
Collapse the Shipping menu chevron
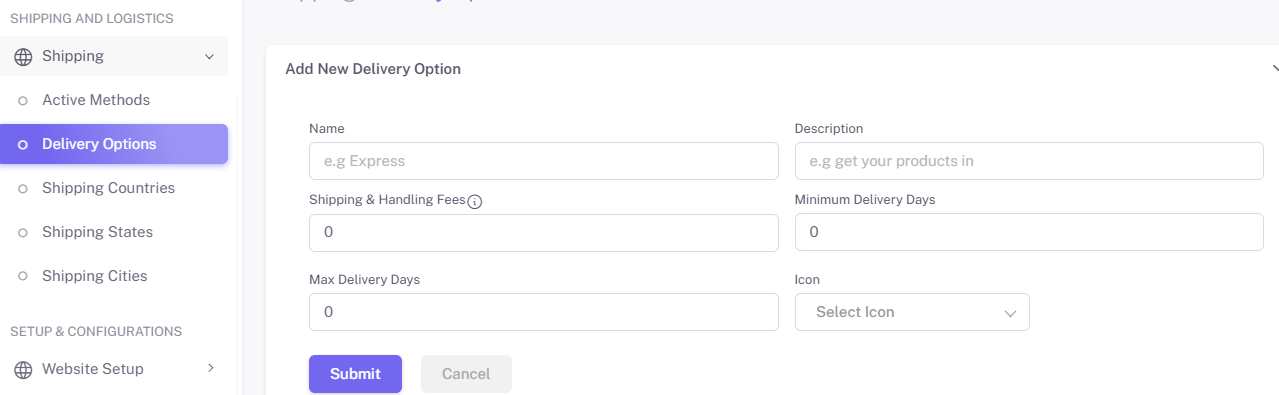click(209, 57)
